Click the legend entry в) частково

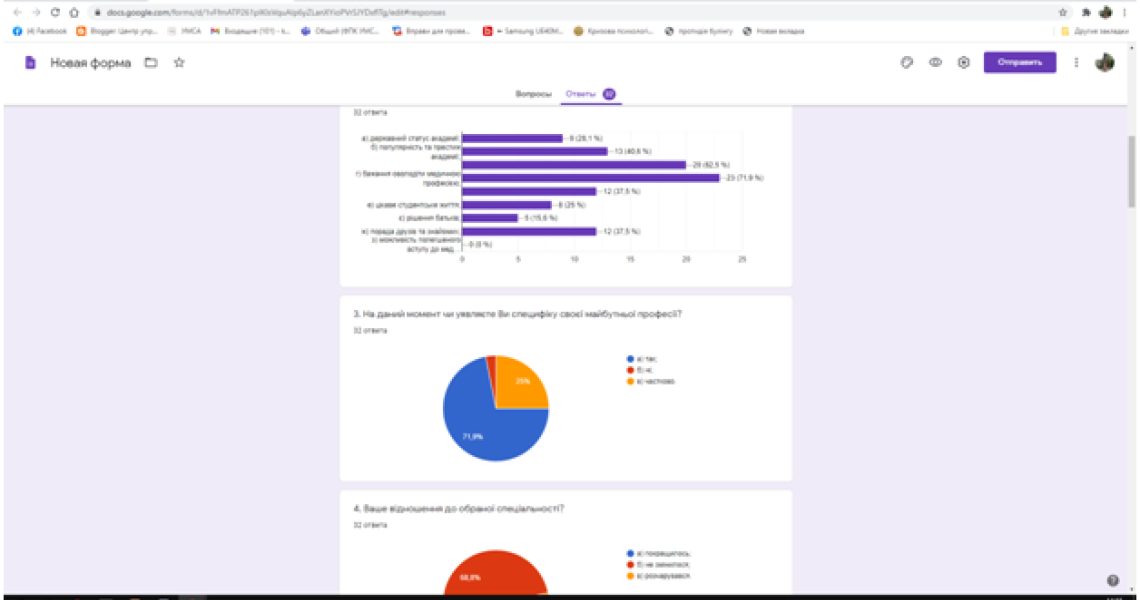(651, 381)
